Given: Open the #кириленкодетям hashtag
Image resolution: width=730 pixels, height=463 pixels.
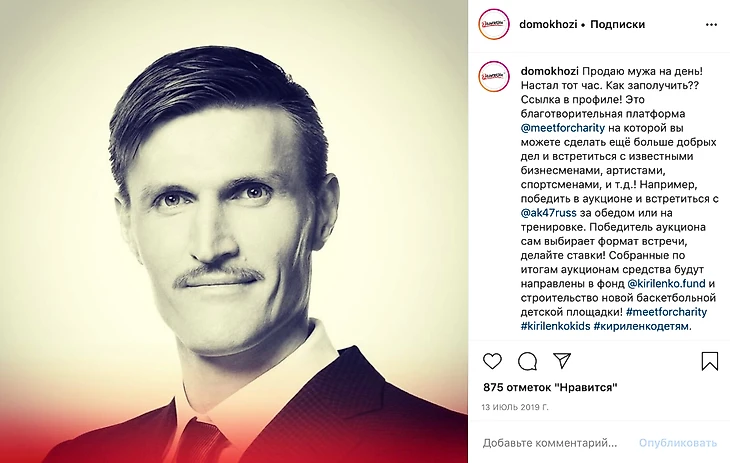Looking at the screenshot, I should 640,326.
